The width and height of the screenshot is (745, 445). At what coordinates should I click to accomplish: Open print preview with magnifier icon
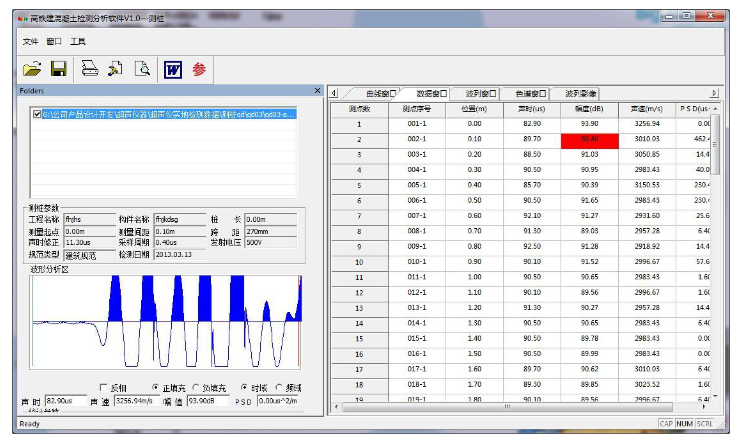[142, 69]
